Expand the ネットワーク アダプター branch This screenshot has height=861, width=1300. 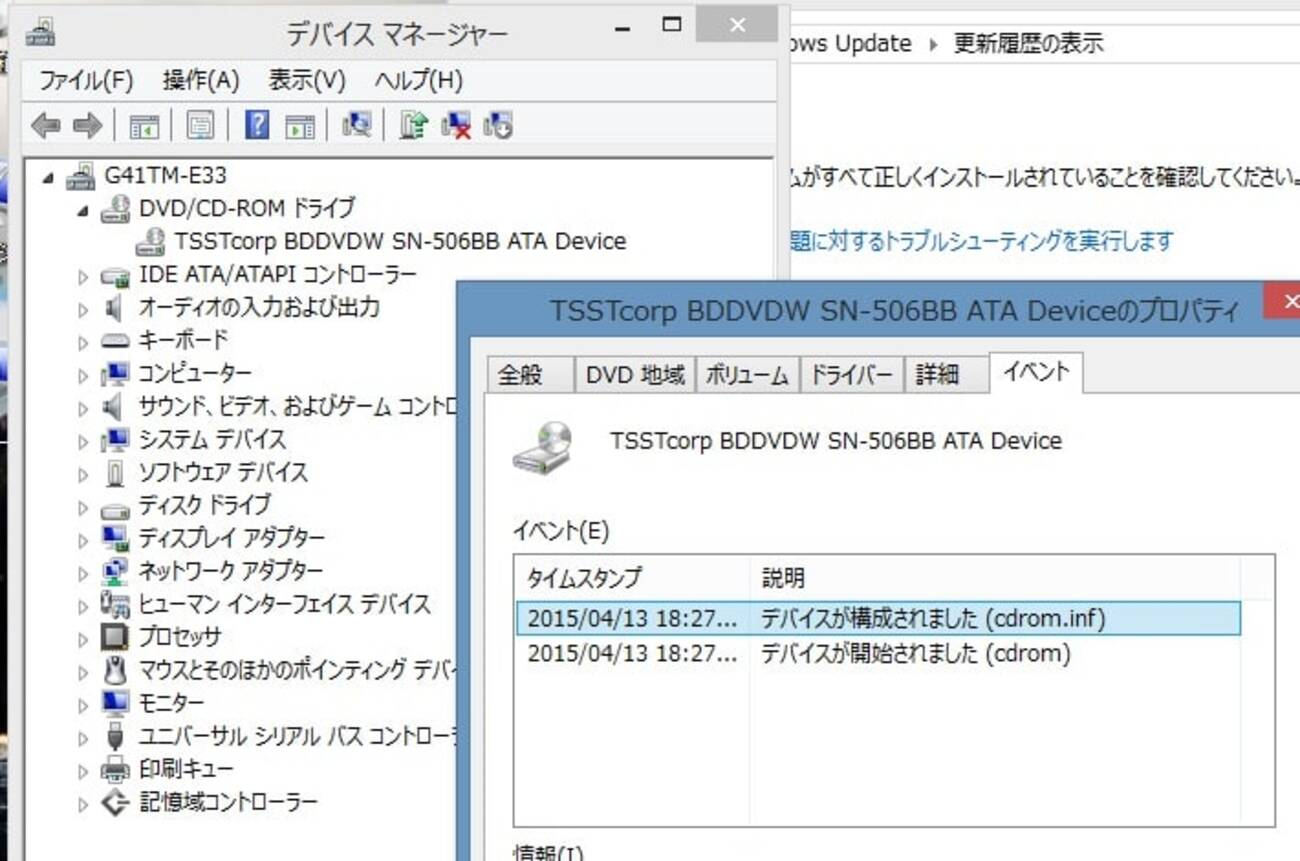click(x=83, y=573)
